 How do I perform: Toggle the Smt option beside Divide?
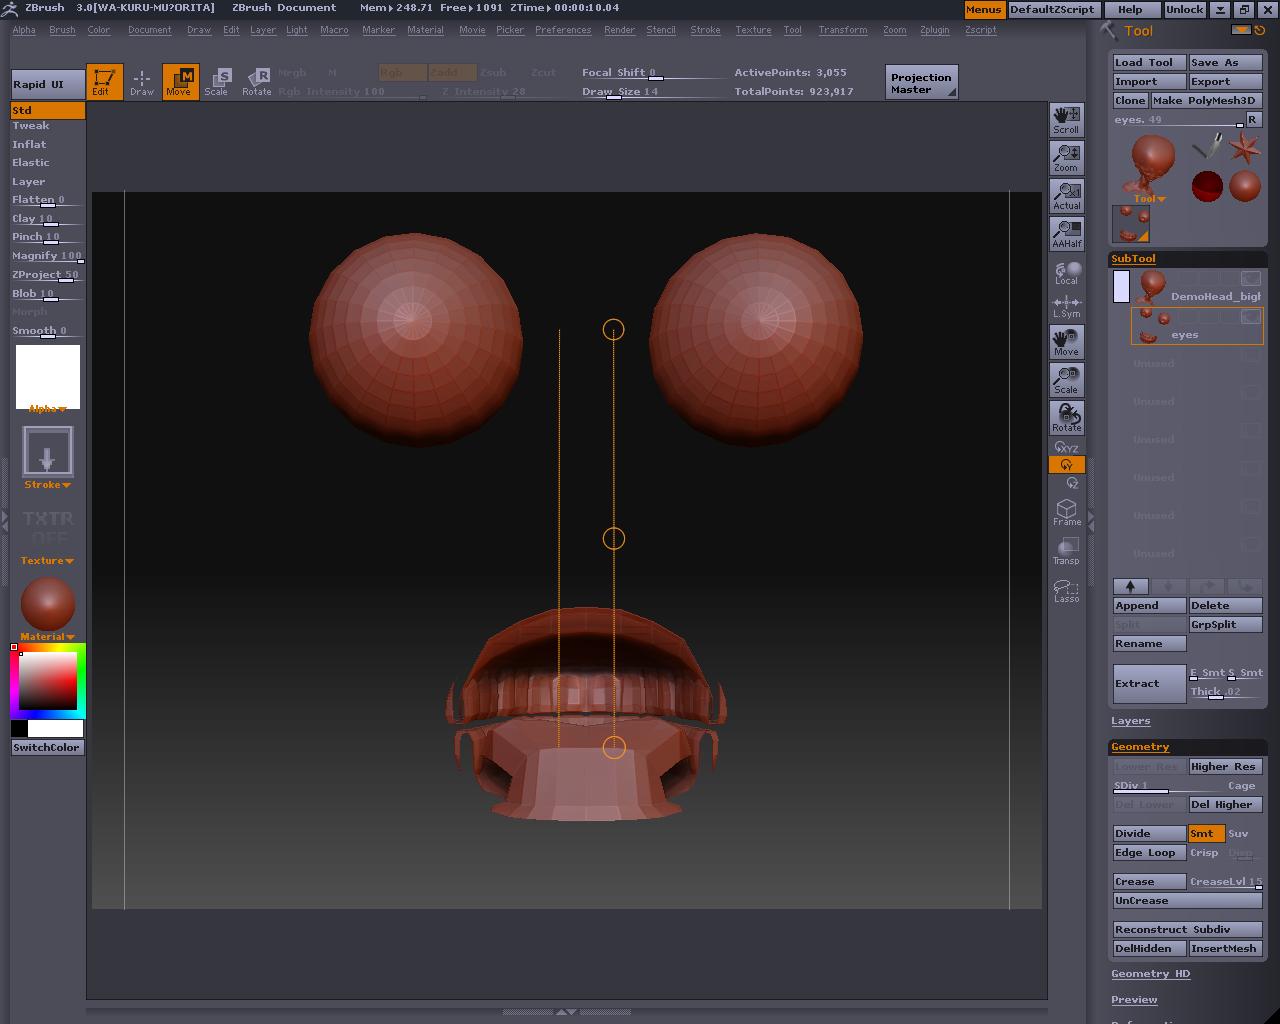tap(1205, 833)
